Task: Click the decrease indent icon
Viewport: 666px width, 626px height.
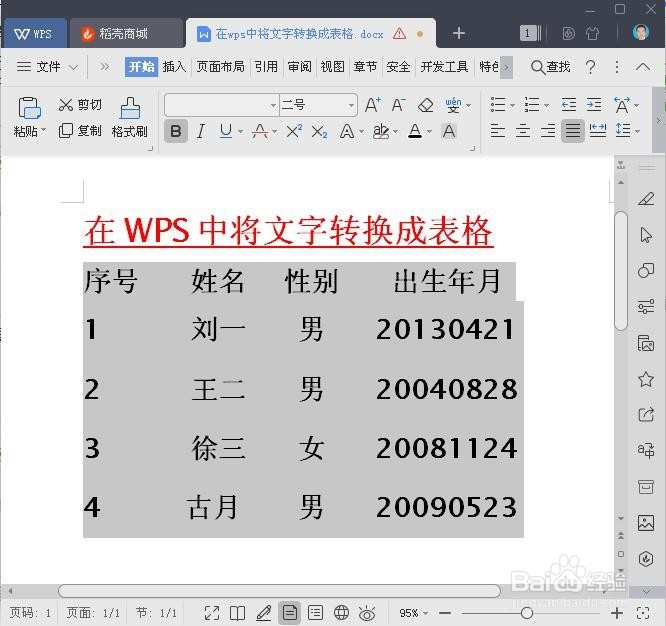Action: (569, 105)
